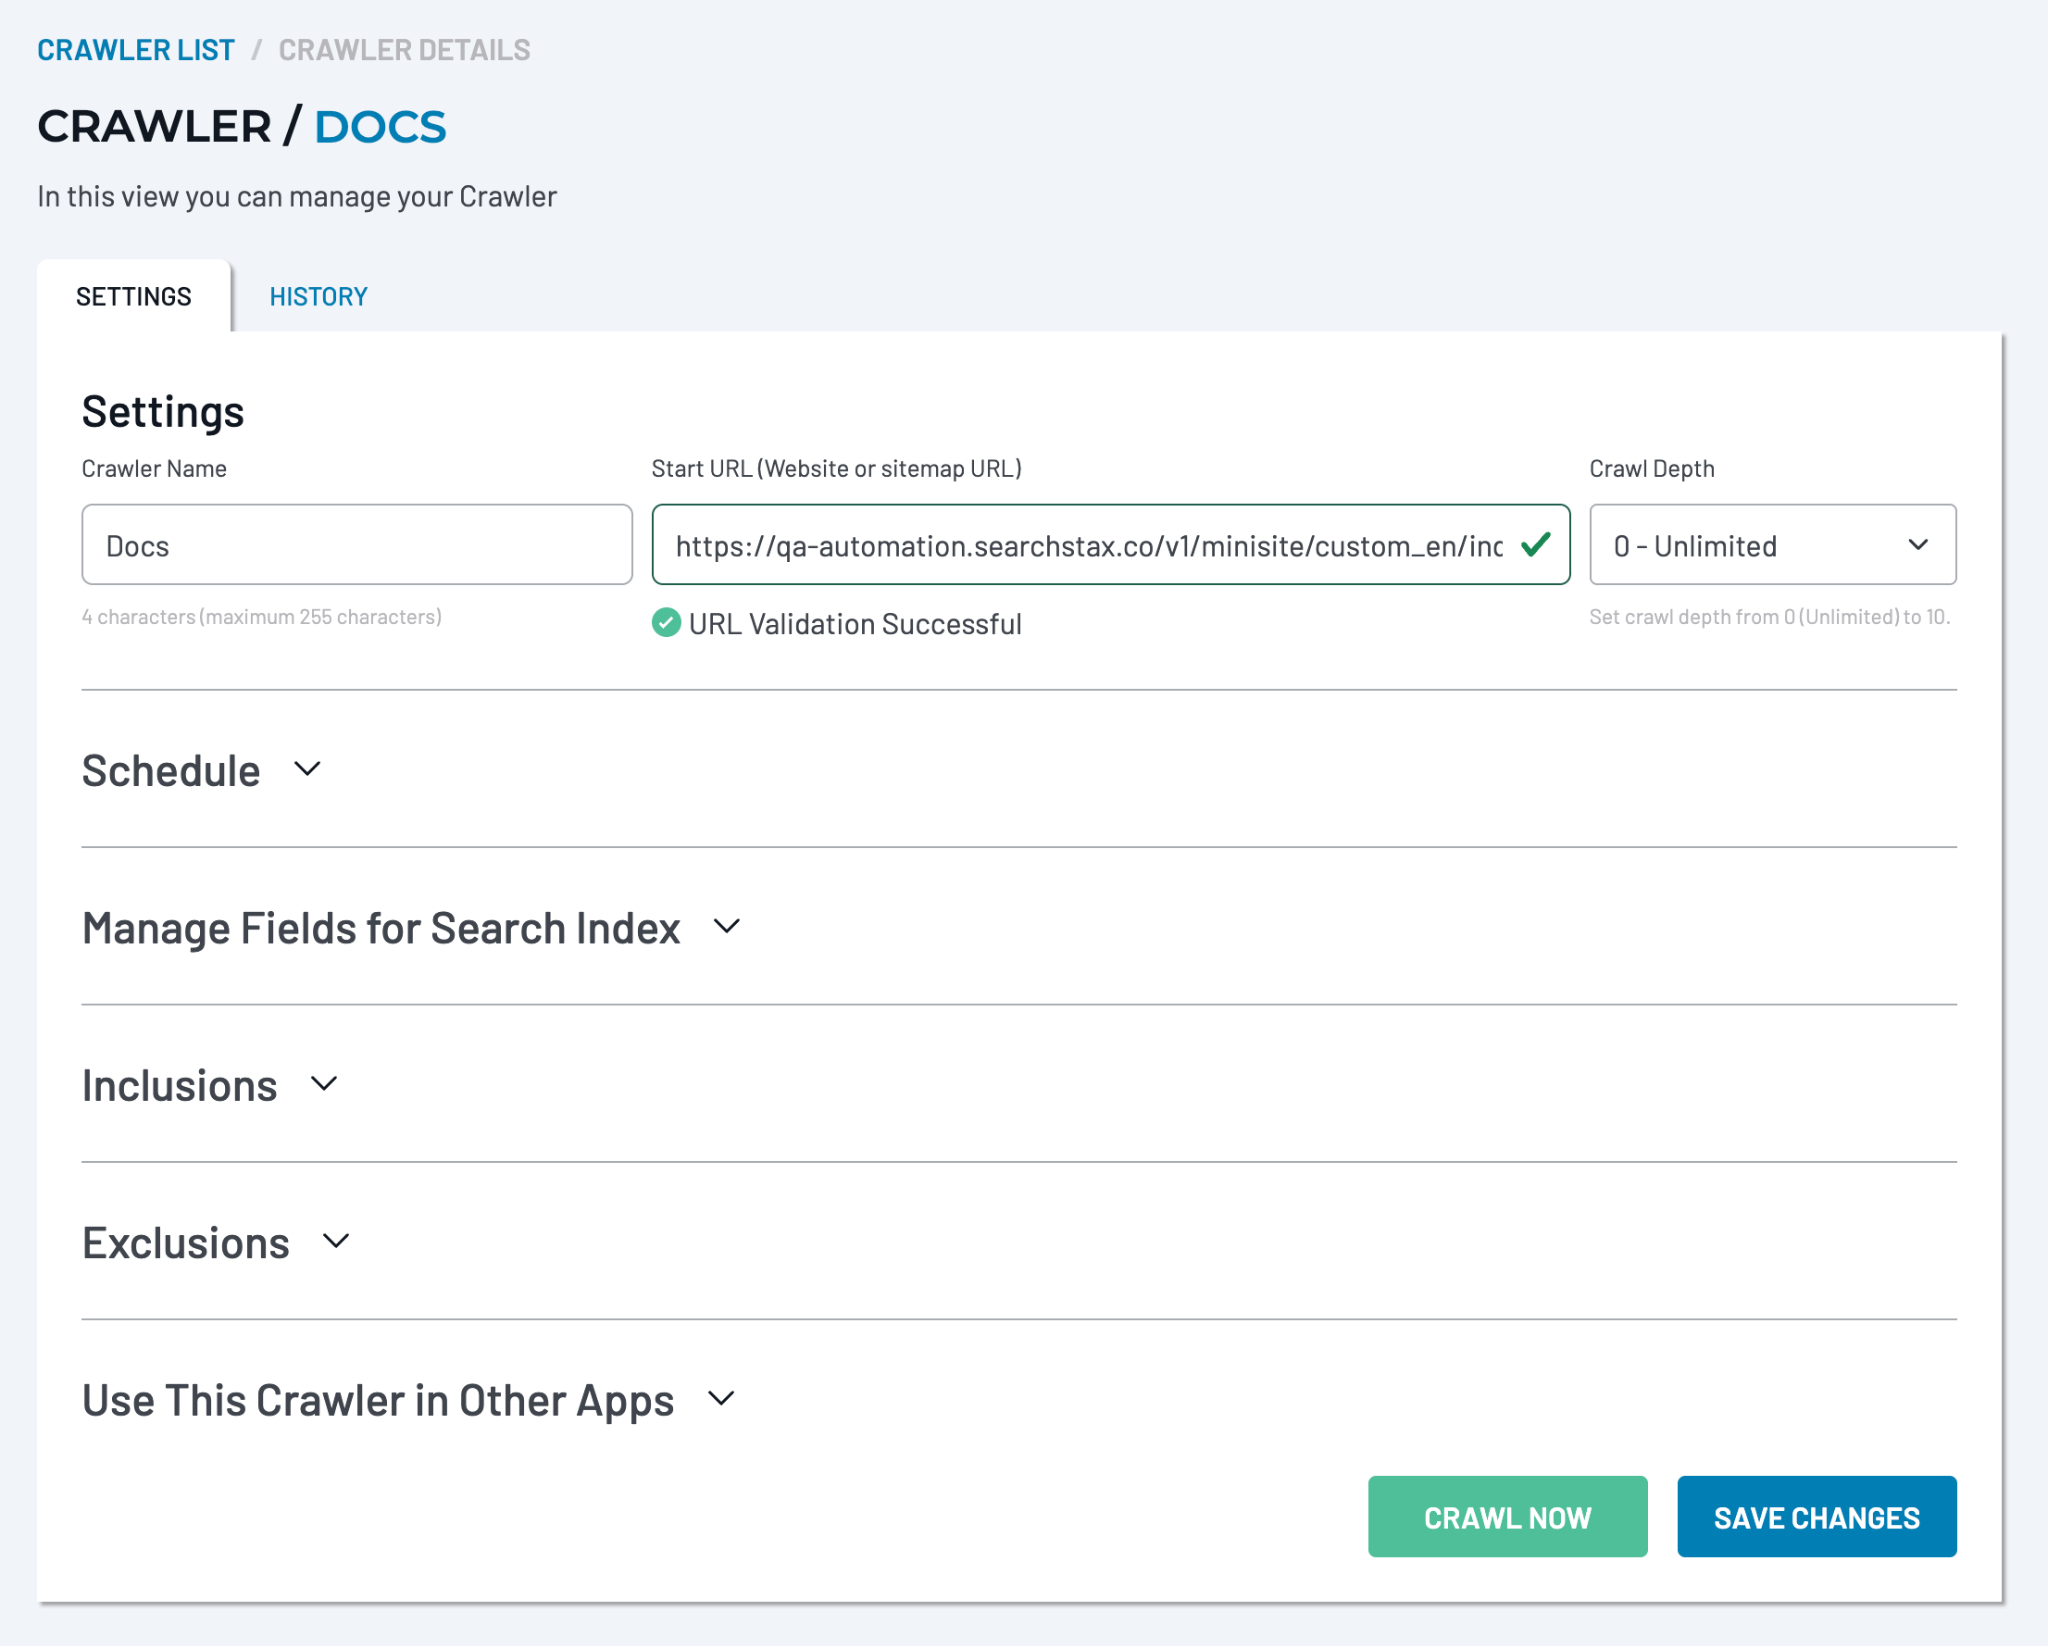The image size is (2048, 1646).
Task: Click the 'In this view you can manage your Crawler' text
Action: coord(297,196)
